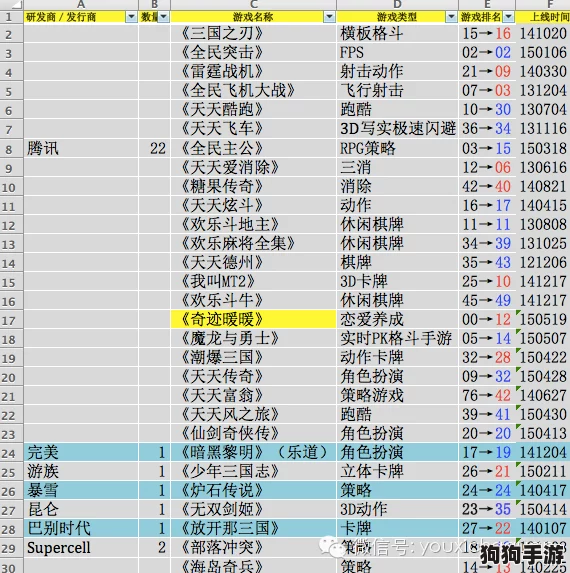Open the 游戏排名 column filter dropdown
Screen dimensions: 570x573
[509, 17]
